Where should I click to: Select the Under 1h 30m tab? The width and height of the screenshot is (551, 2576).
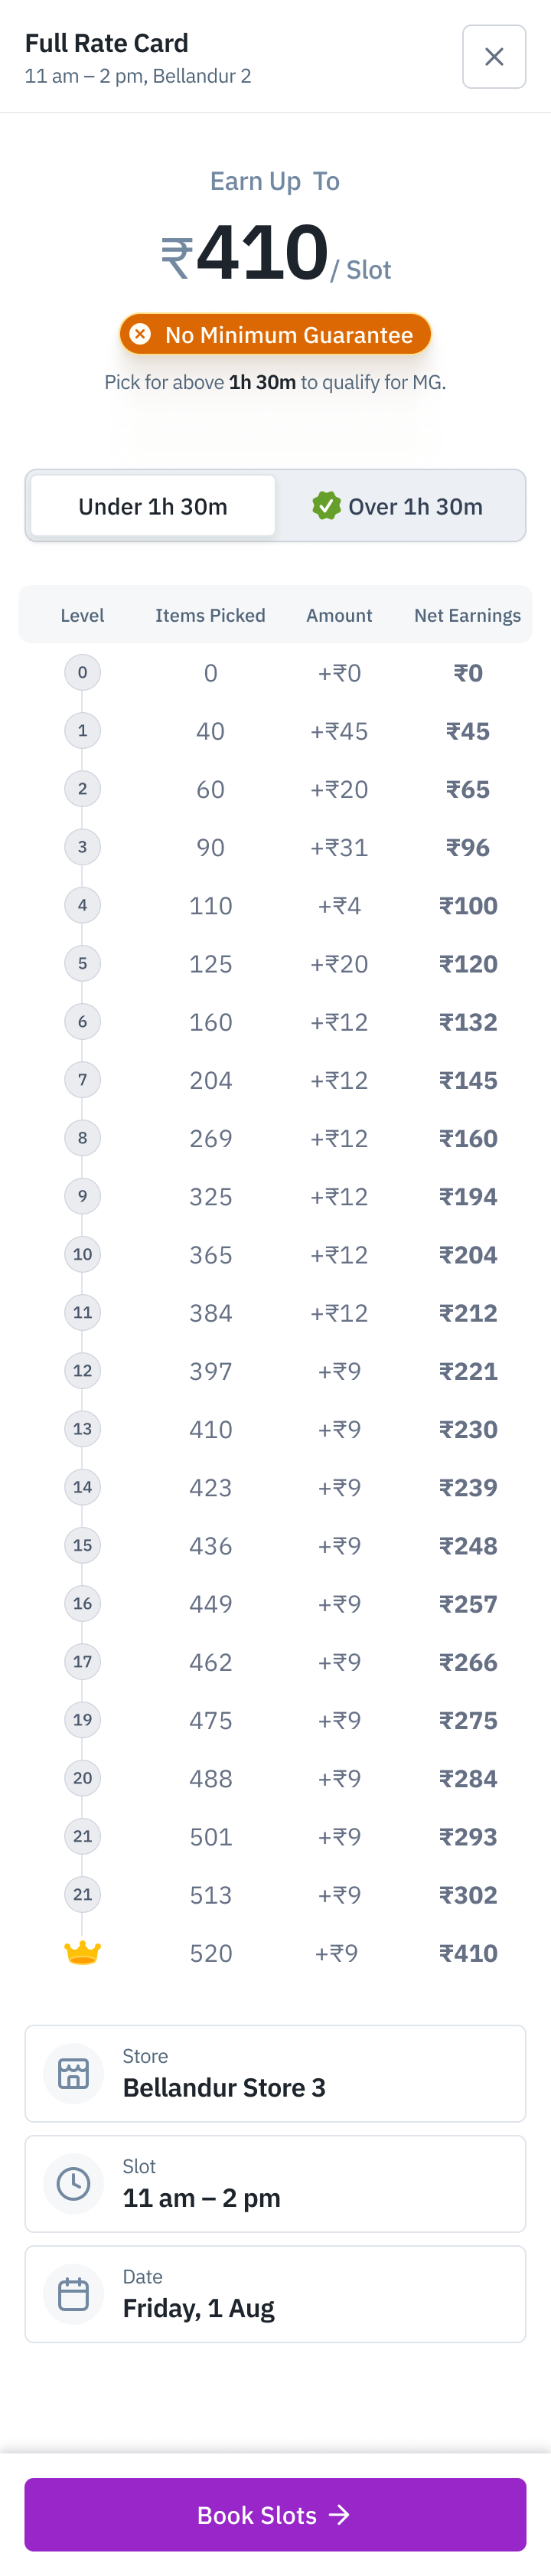click(x=153, y=506)
